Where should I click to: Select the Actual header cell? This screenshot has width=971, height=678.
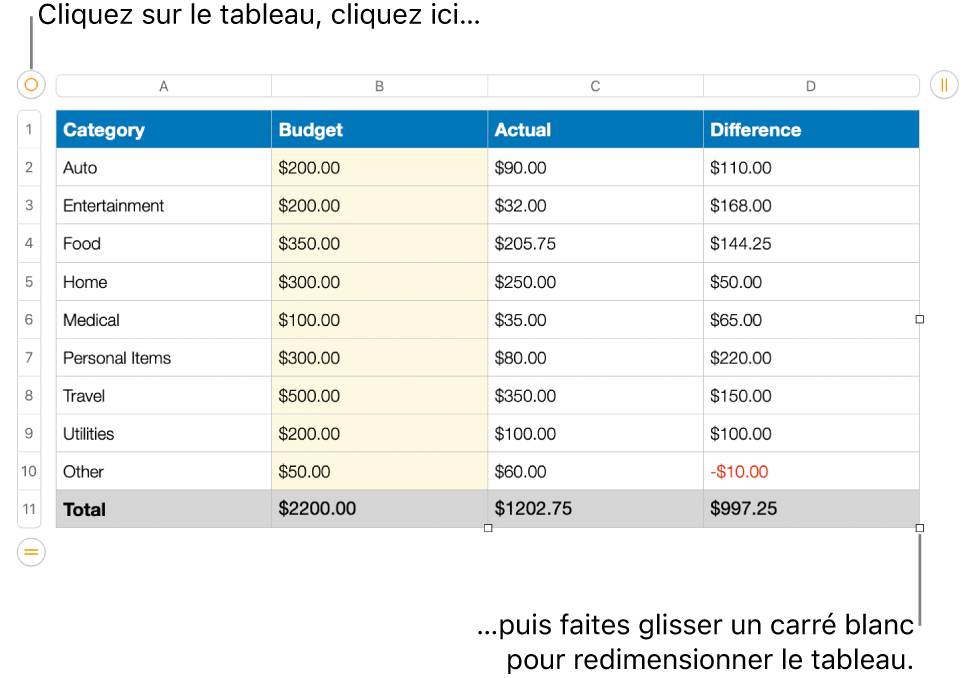(594, 129)
